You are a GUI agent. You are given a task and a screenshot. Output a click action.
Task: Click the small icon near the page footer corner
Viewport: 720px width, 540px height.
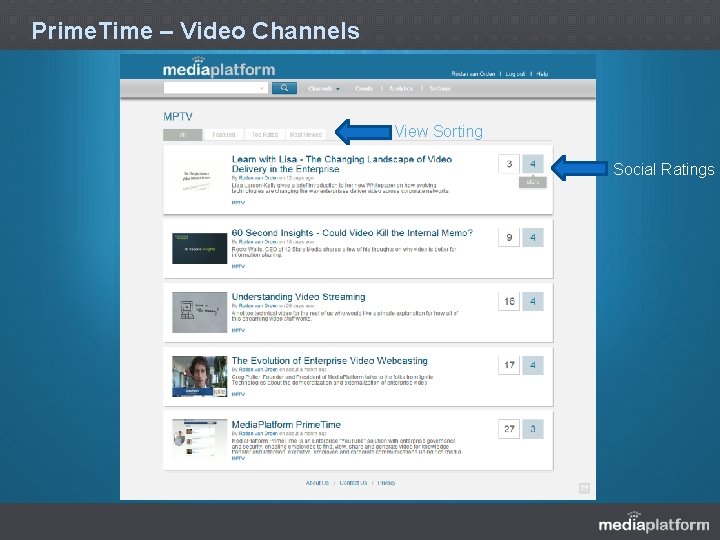(584, 488)
